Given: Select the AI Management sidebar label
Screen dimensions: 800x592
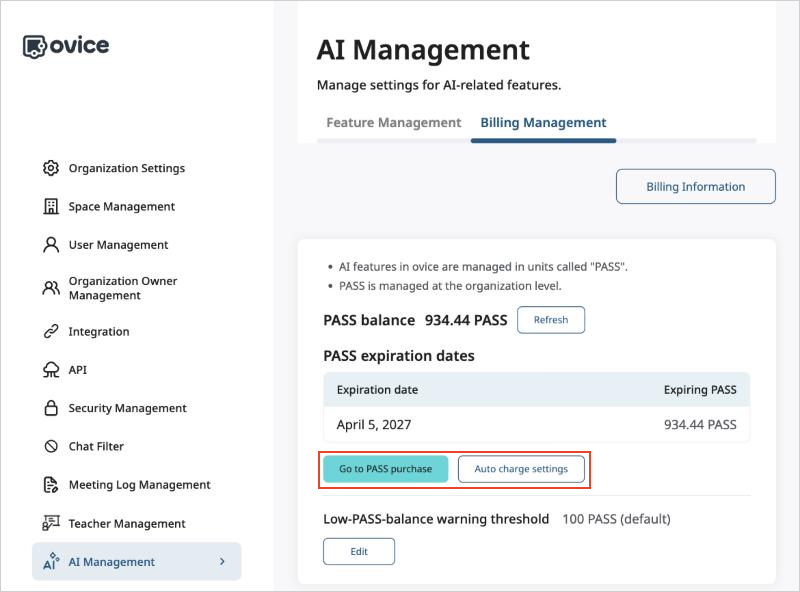Looking at the screenshot, I should tap(111, 562).
